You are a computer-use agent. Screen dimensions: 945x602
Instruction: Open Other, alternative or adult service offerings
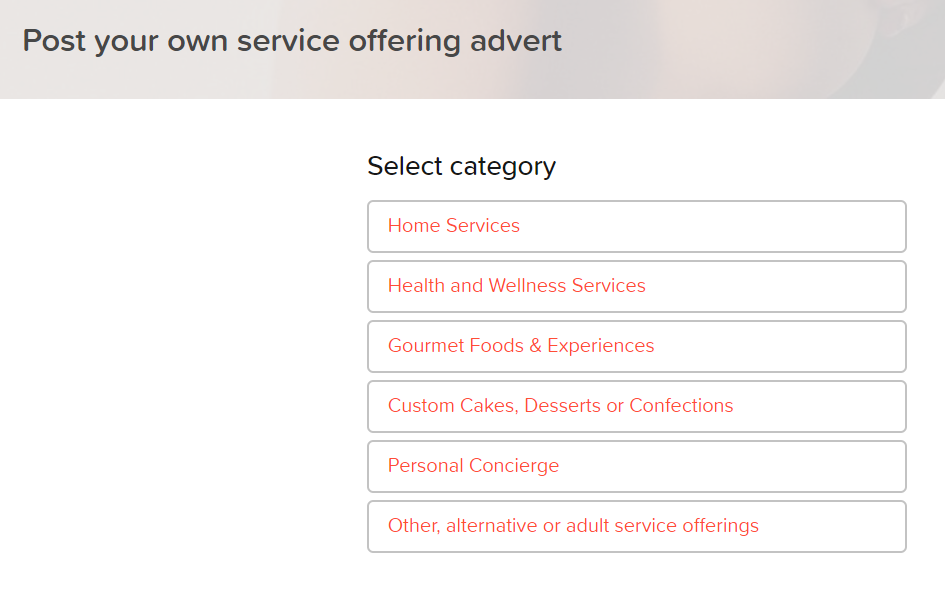point(636,526)
